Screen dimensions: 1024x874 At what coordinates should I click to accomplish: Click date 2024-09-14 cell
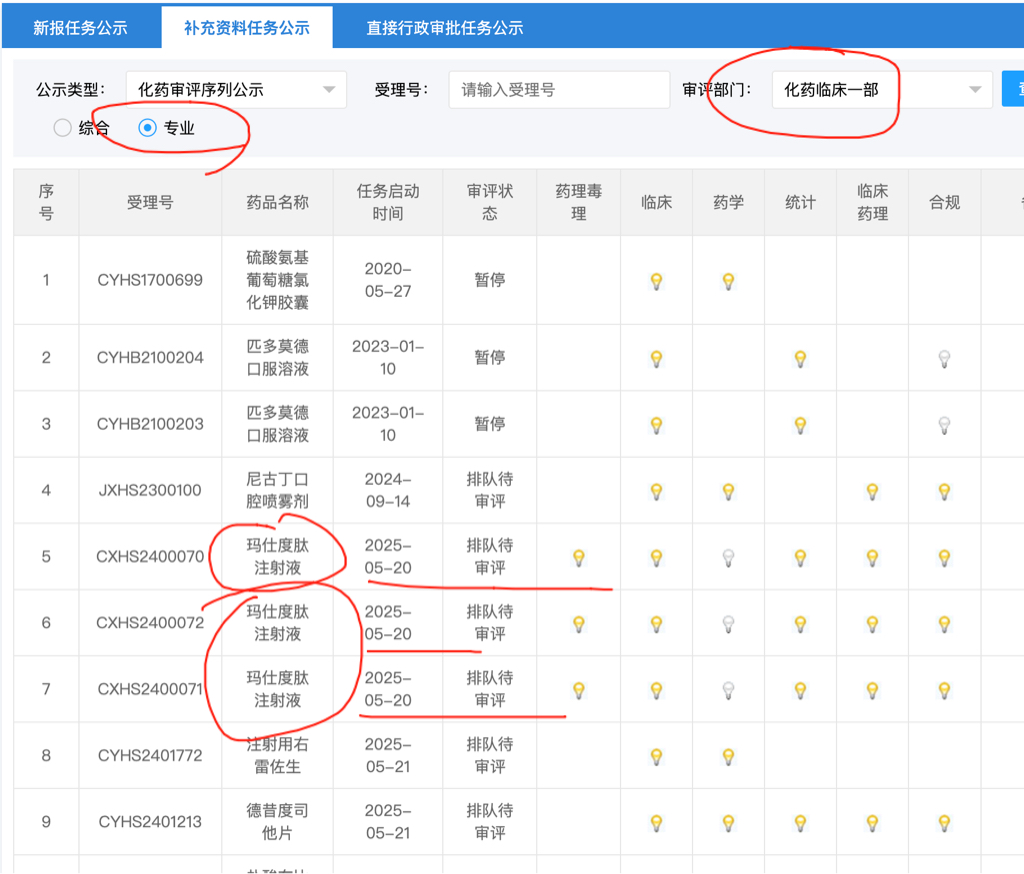(388, 491)
